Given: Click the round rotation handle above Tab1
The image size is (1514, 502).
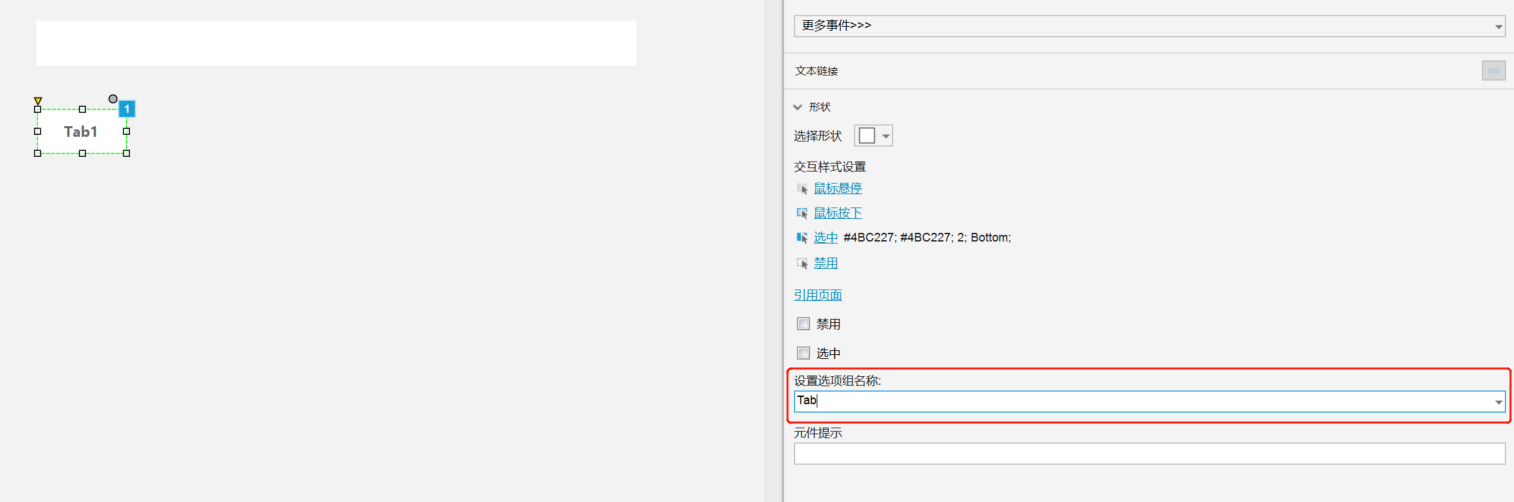Looking at the screenshot, I should point(113,99).
